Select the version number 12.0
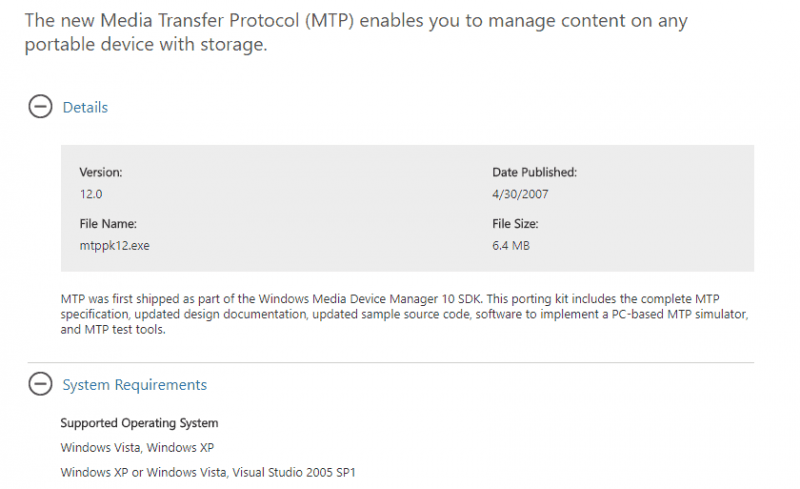Screen dimensions: 800x489 pyautogui.click(x=91, y=194)
